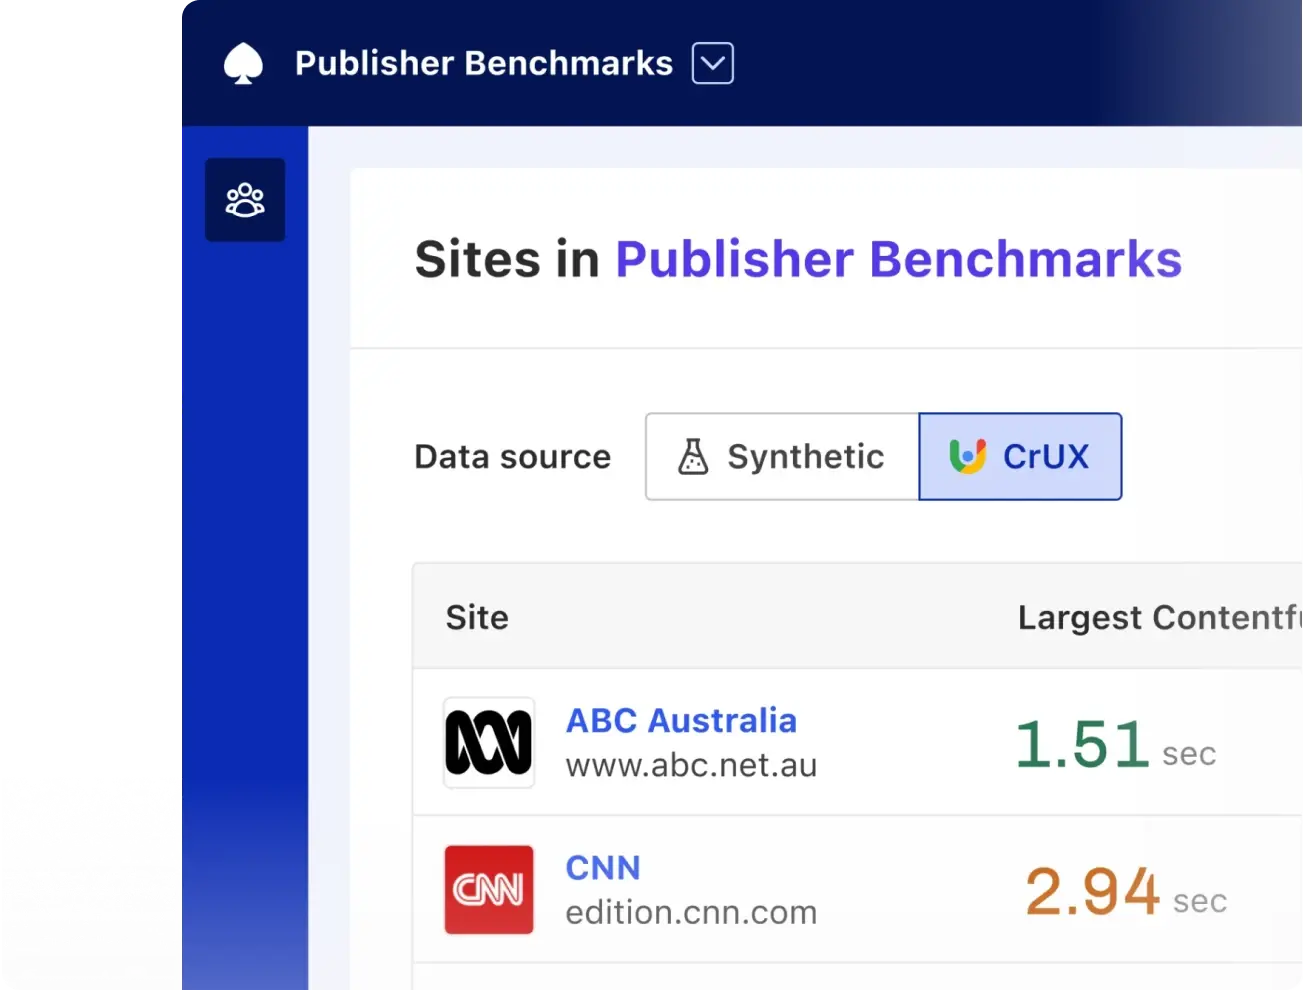
Task: Select the Site column header
Action: tap(477, 617)
